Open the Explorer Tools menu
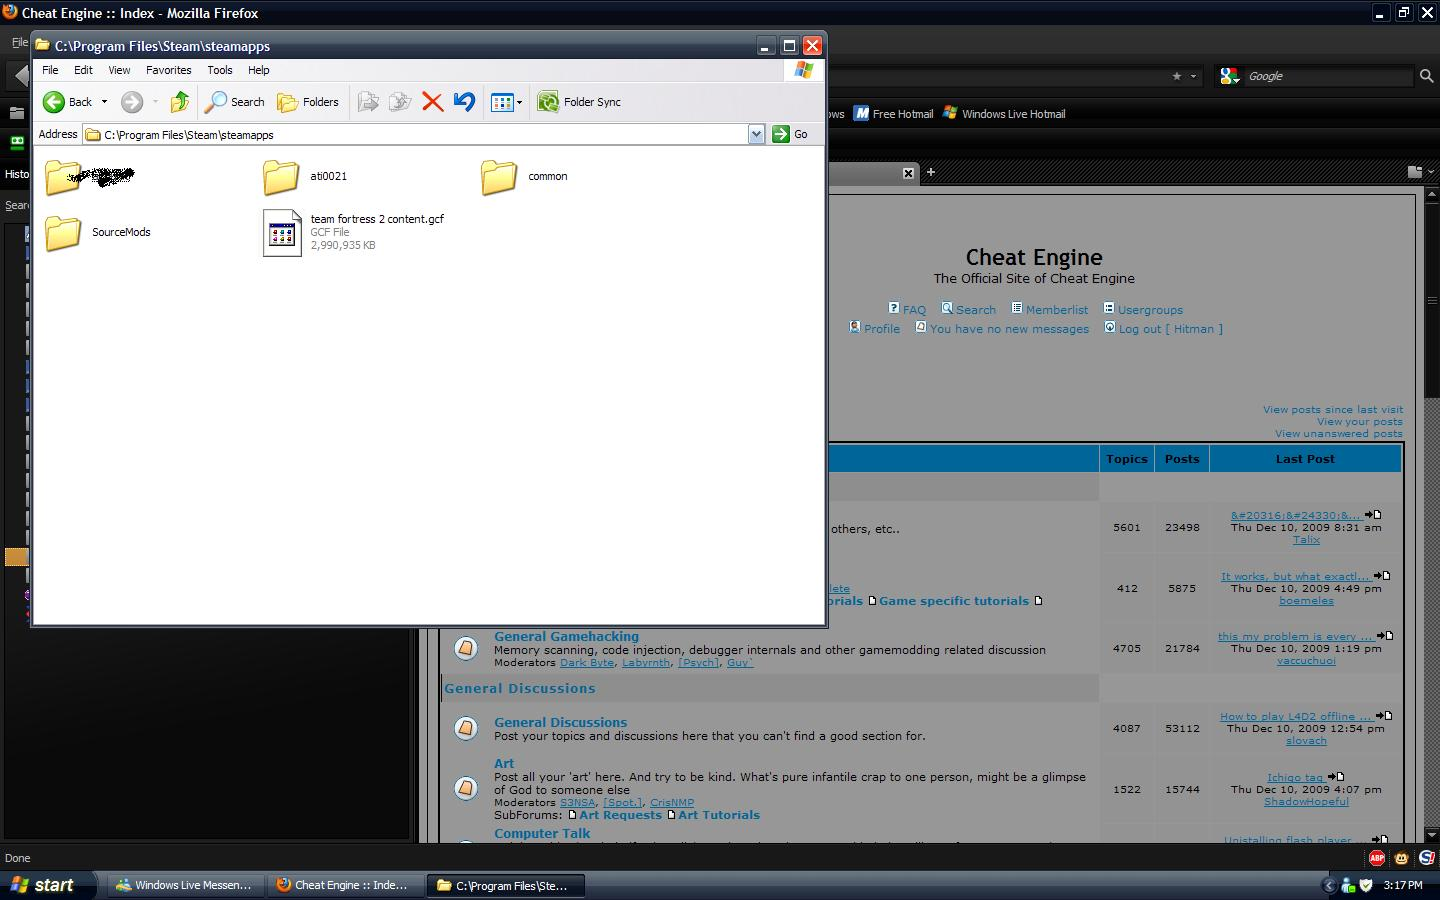Screen dimensions: 1440x900 220,70
